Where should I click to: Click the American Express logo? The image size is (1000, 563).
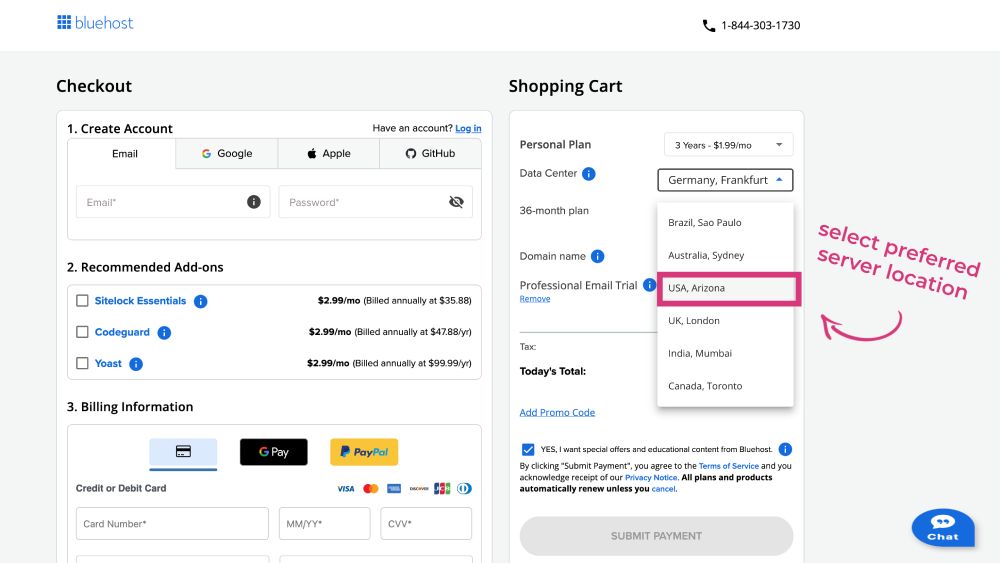coord(394,488)
